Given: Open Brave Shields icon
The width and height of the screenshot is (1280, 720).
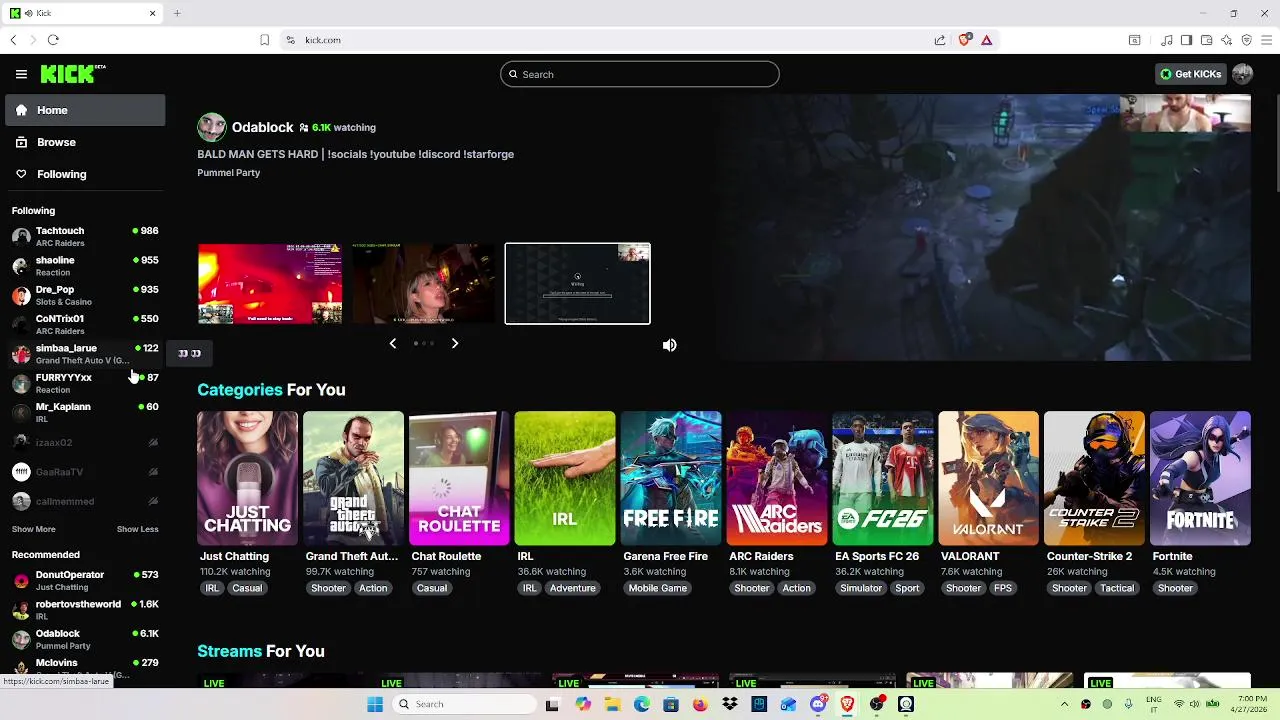Looking at the screenshot, I should (x=964, y=40).
